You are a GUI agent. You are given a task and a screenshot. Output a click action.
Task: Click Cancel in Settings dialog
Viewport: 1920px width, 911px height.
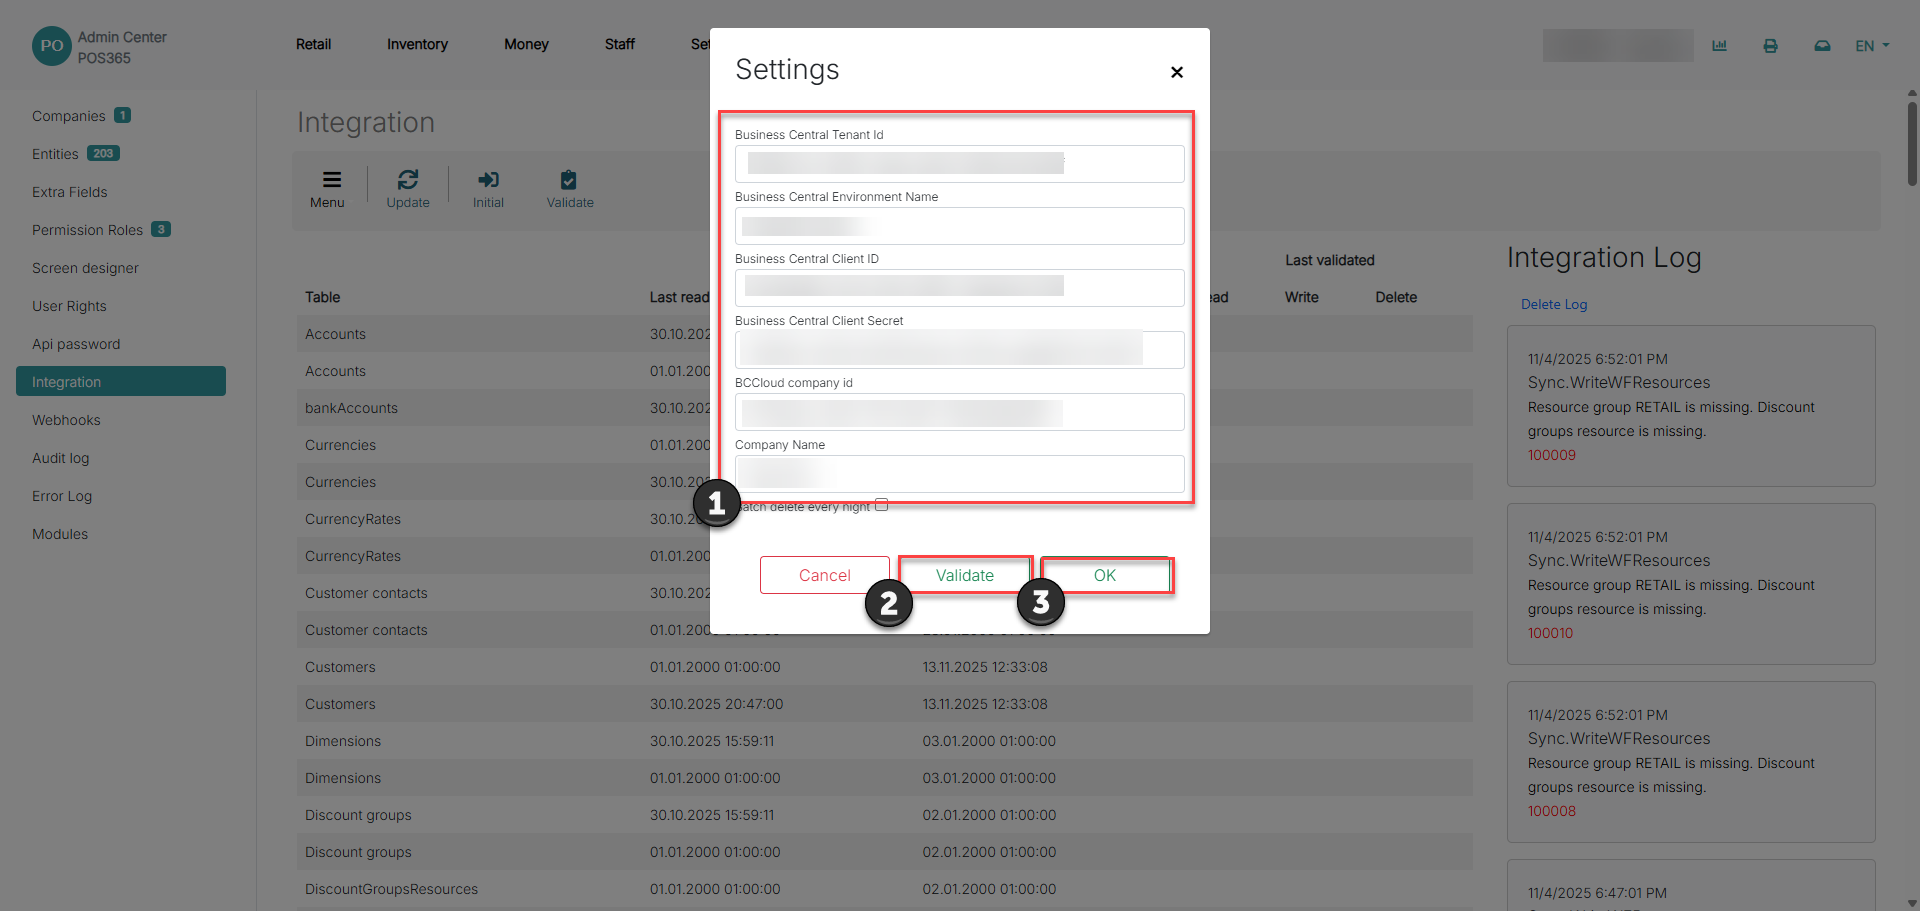point(825,575)
